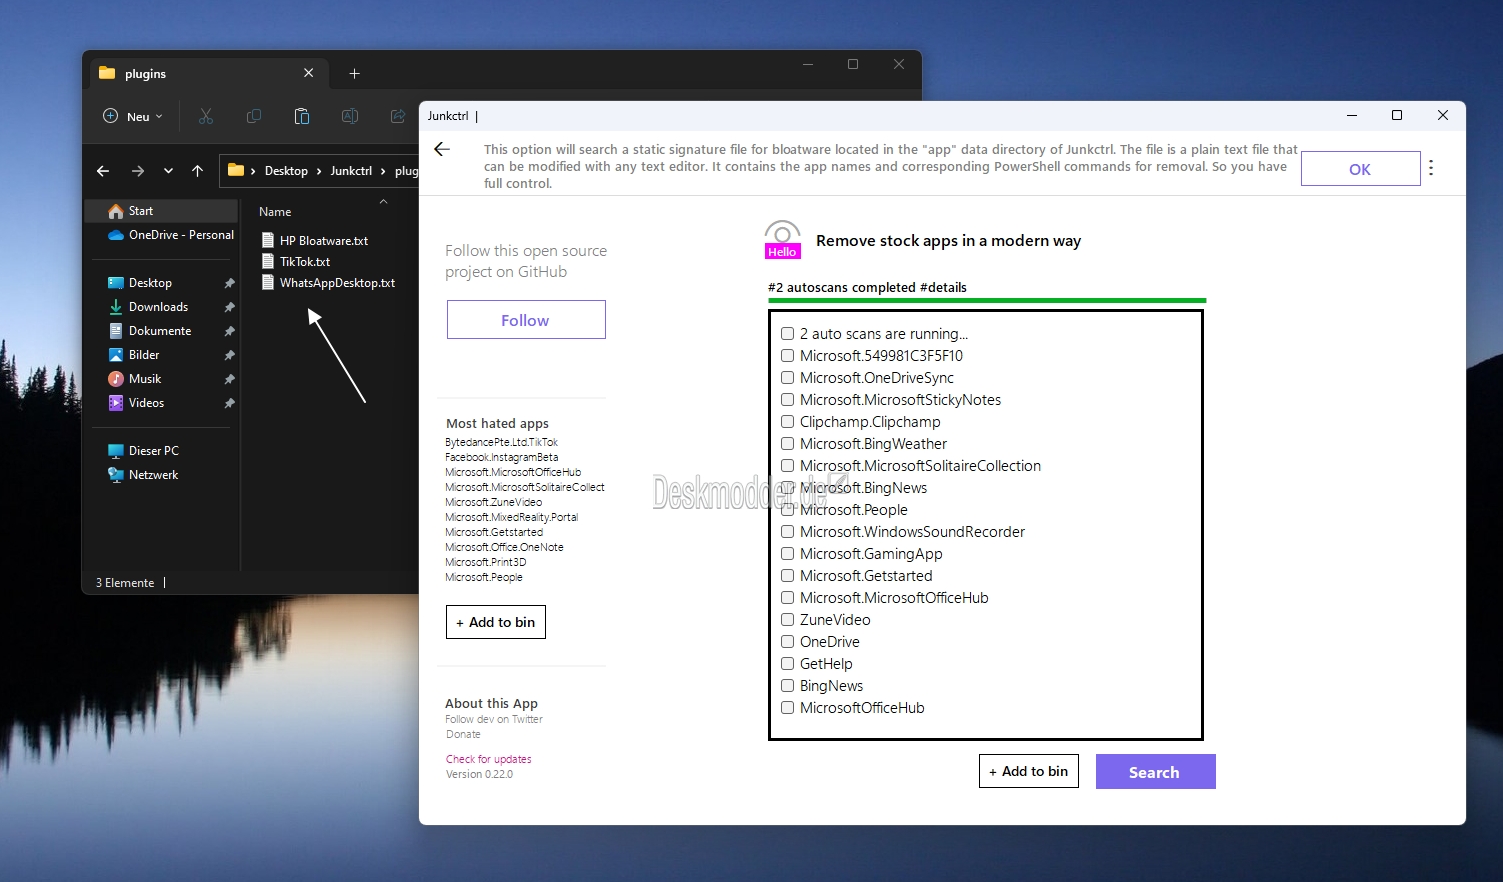Go up one folder with the Up arrow
The width and height of the screenshot is (1503, 882).
[198, 171]
